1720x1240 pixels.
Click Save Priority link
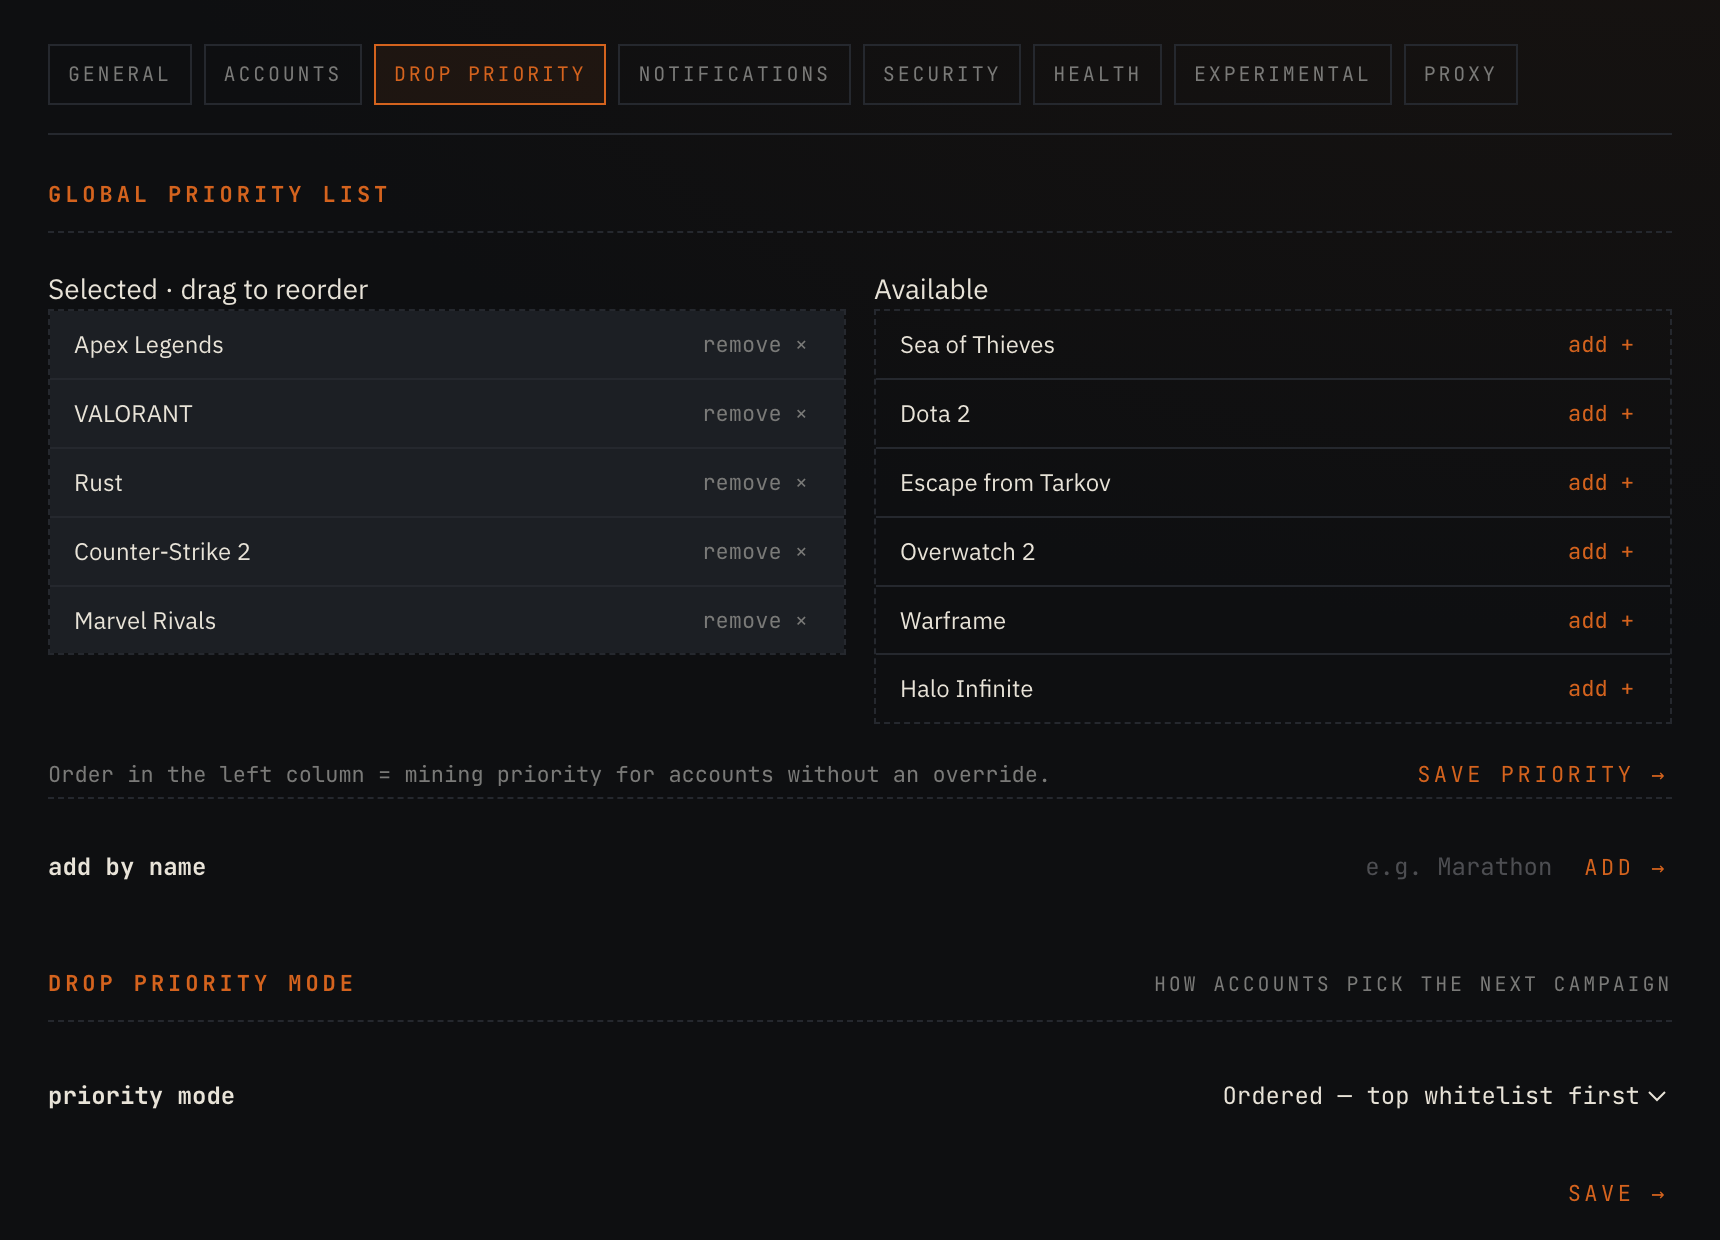[1542, 775]
